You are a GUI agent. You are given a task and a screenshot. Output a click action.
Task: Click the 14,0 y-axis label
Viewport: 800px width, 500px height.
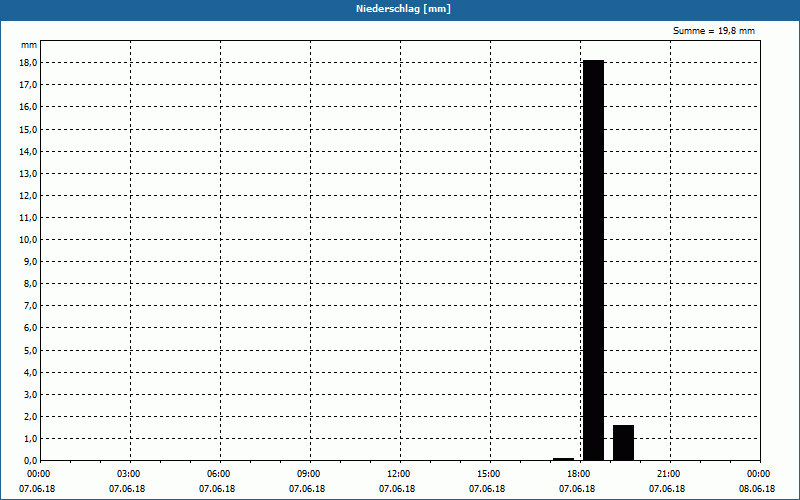pyautogui.click(x=29, y=151)
